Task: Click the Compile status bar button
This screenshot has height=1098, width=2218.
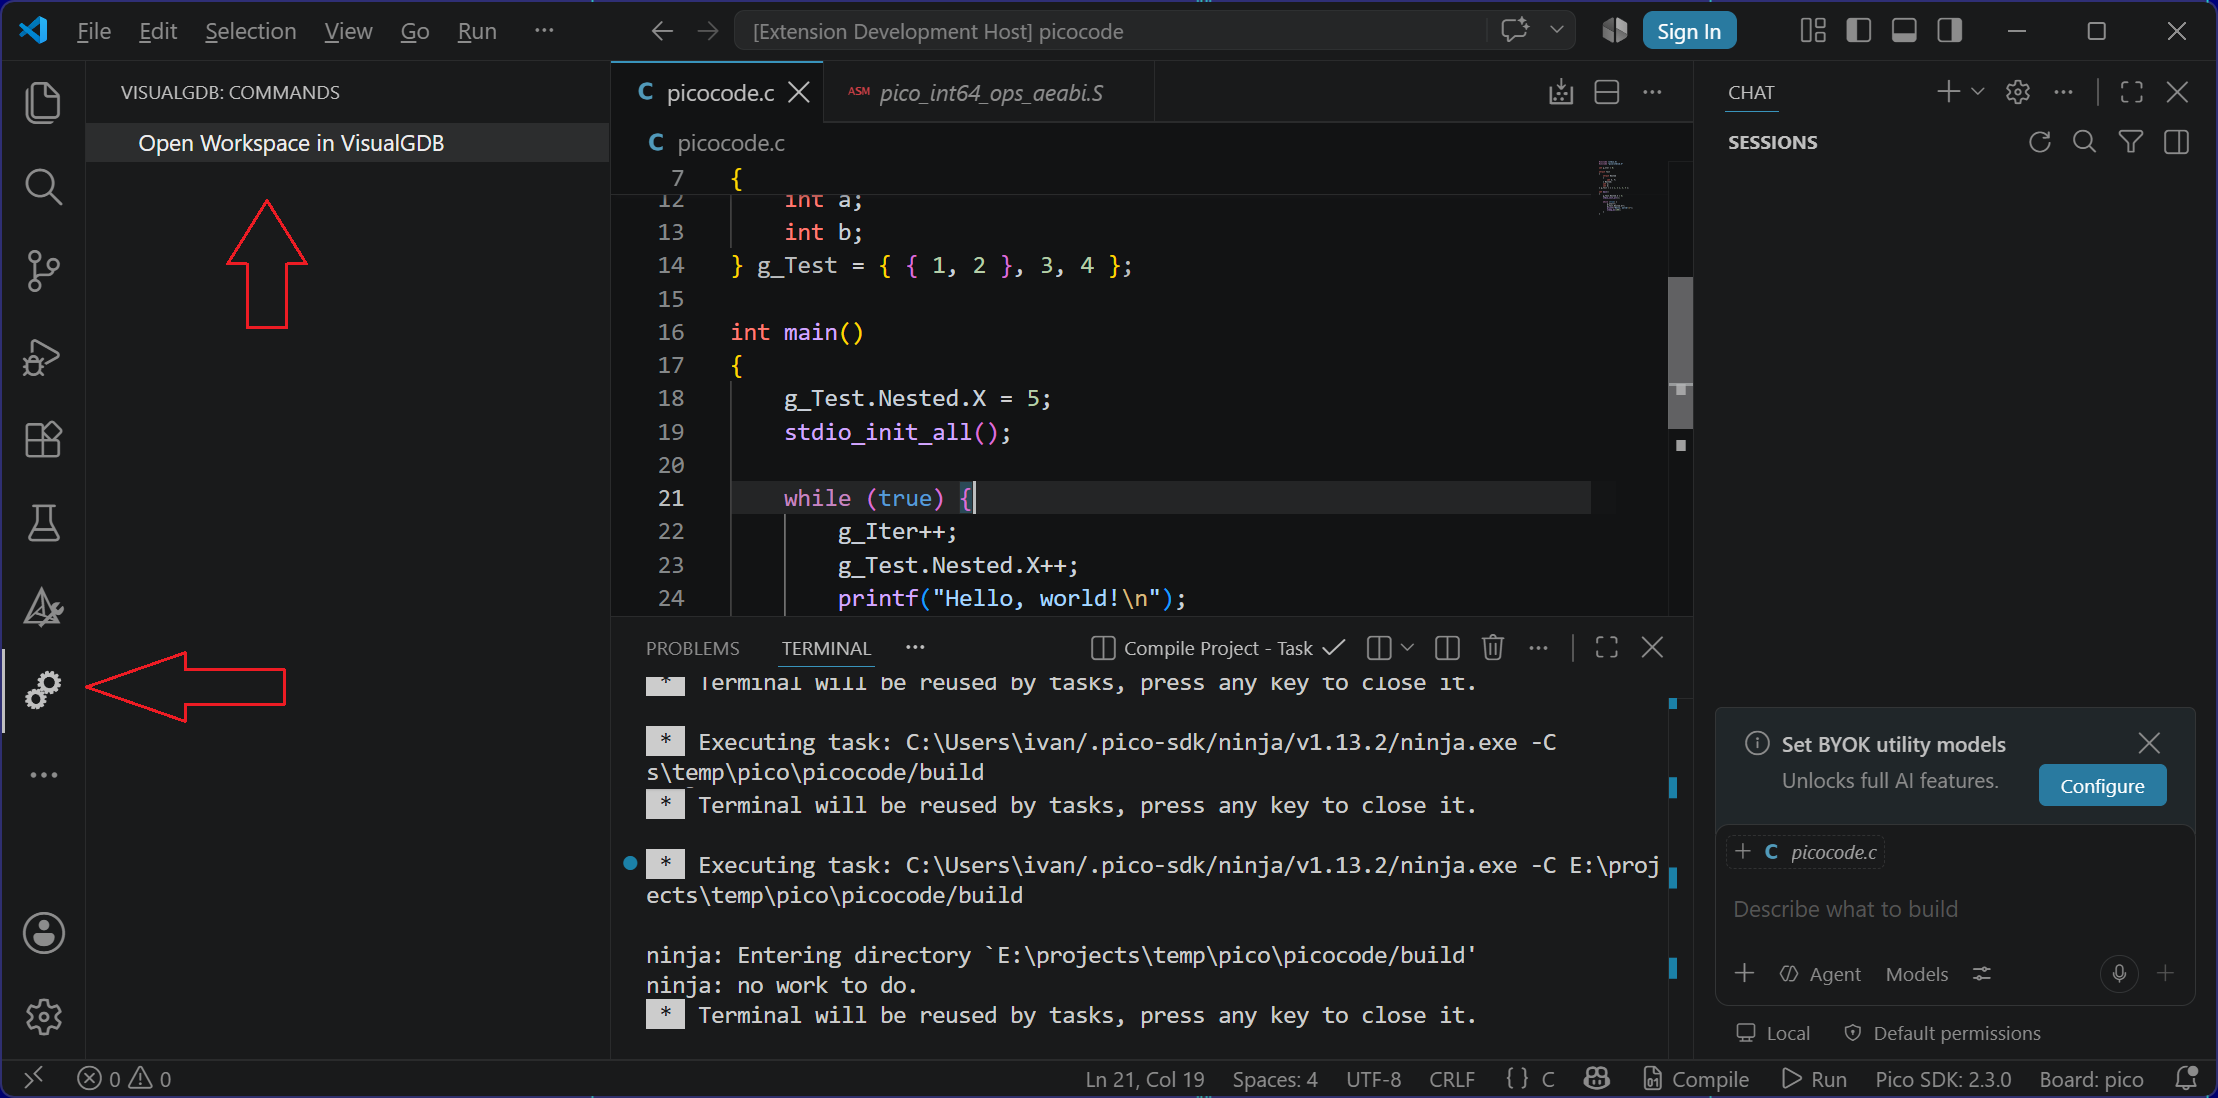Action: coord(1697,1079)
